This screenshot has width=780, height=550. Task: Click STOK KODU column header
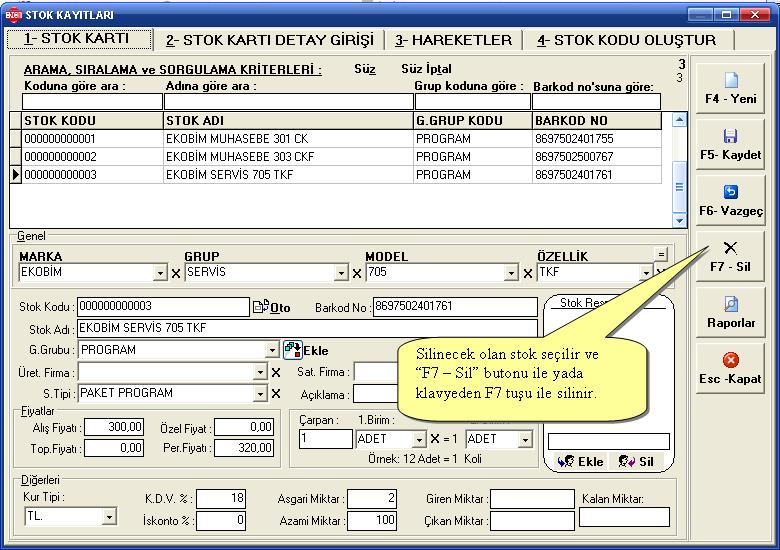93,121
